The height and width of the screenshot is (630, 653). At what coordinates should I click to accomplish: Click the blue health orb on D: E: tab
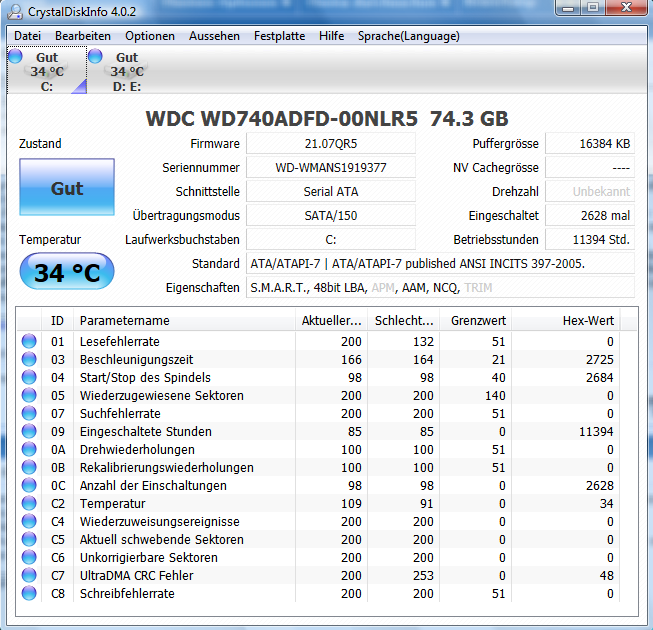click(95, 56)
